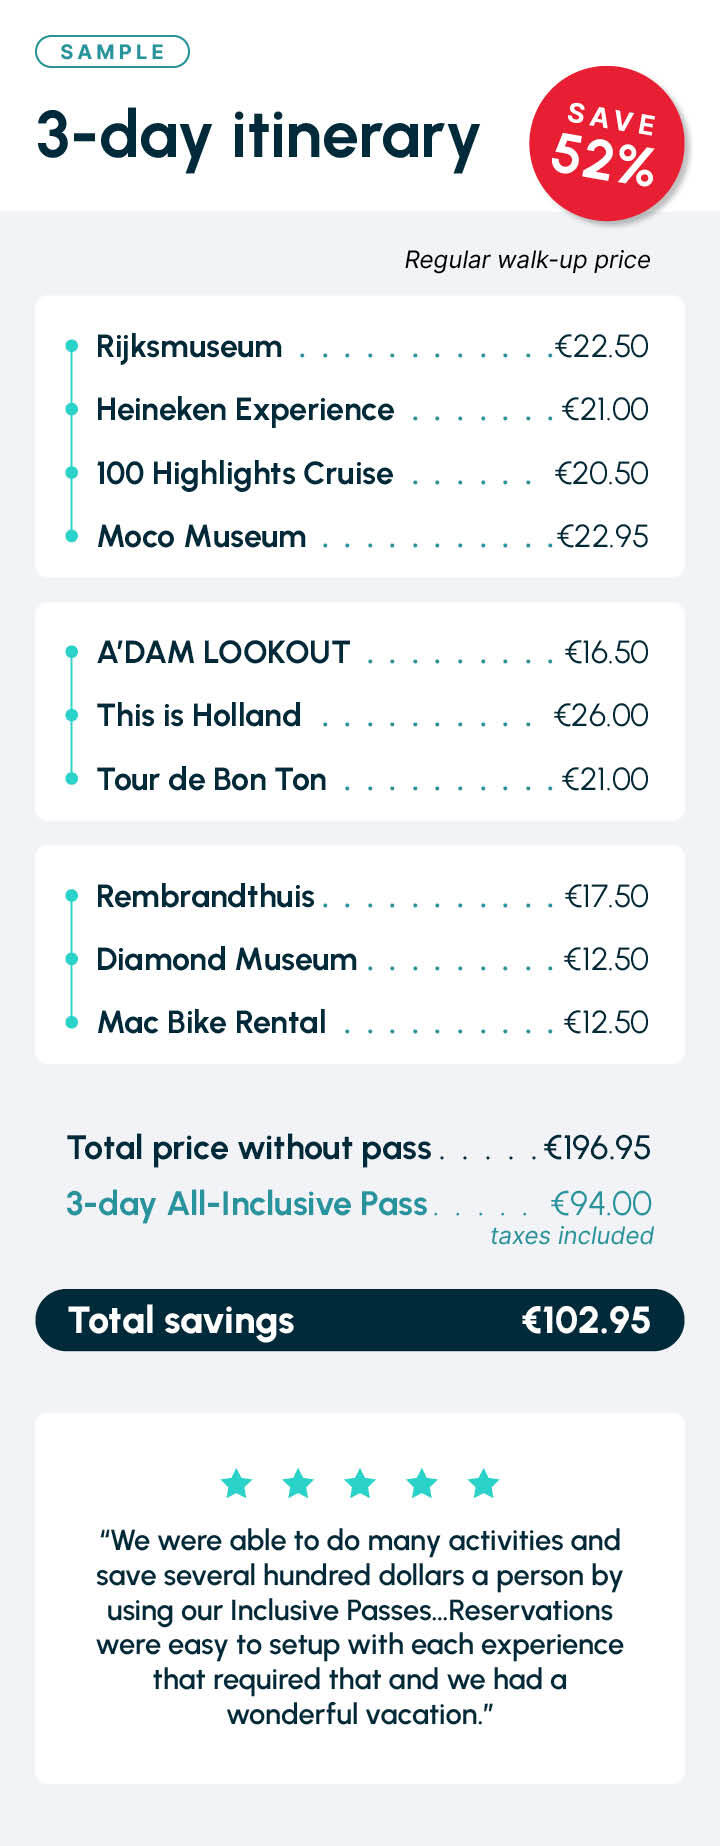Click the red Save 52% badge

click(606, 144)
